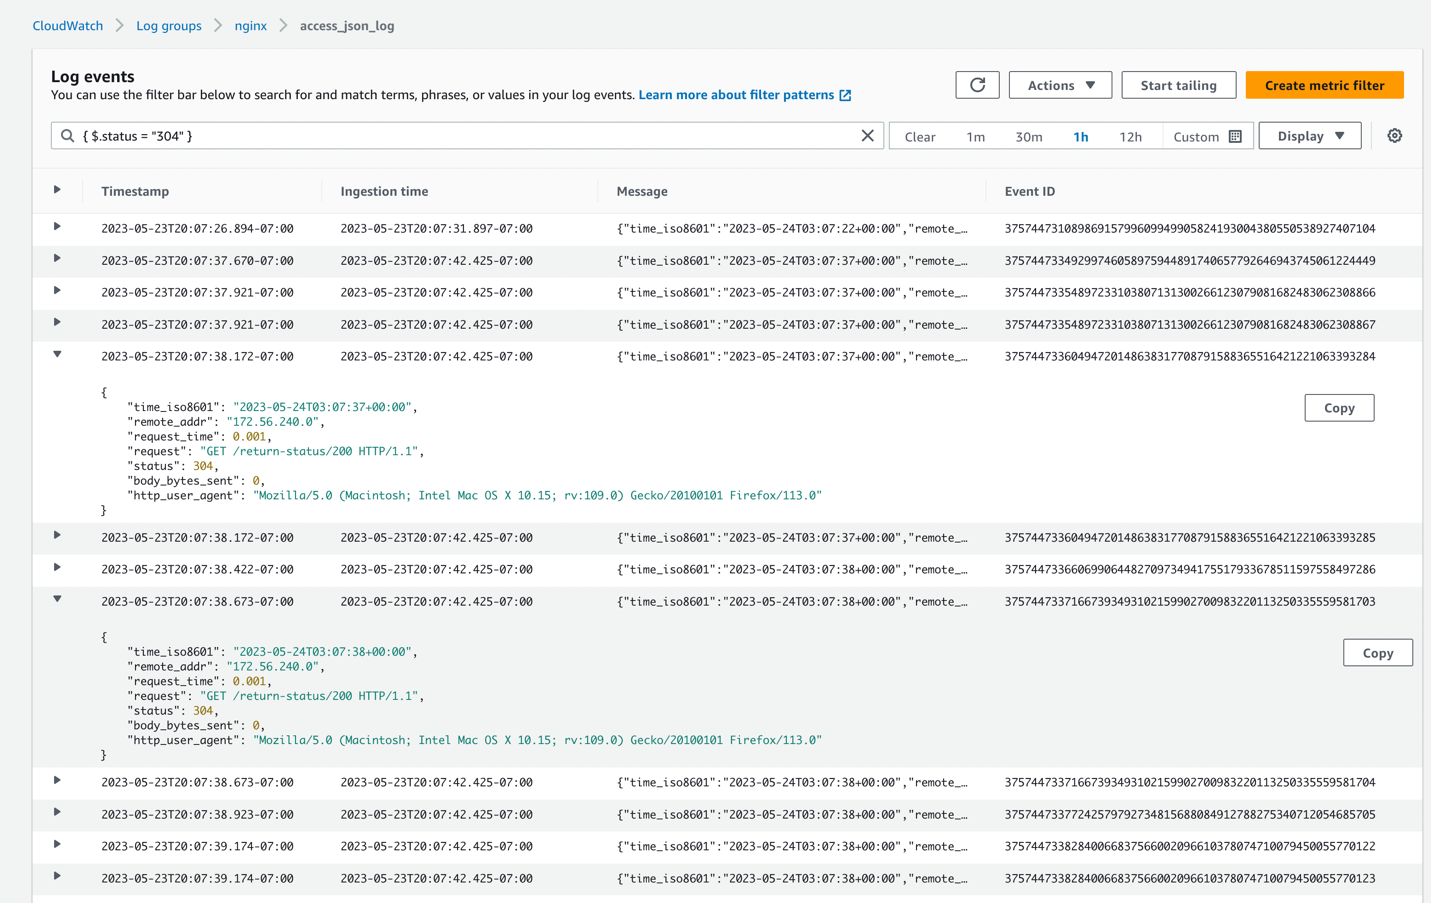Image resolution: width=1431 pixels, height=903 pixels.
Task: Expand the 20:07:26.894 log event row
Action: pos(57,227)
